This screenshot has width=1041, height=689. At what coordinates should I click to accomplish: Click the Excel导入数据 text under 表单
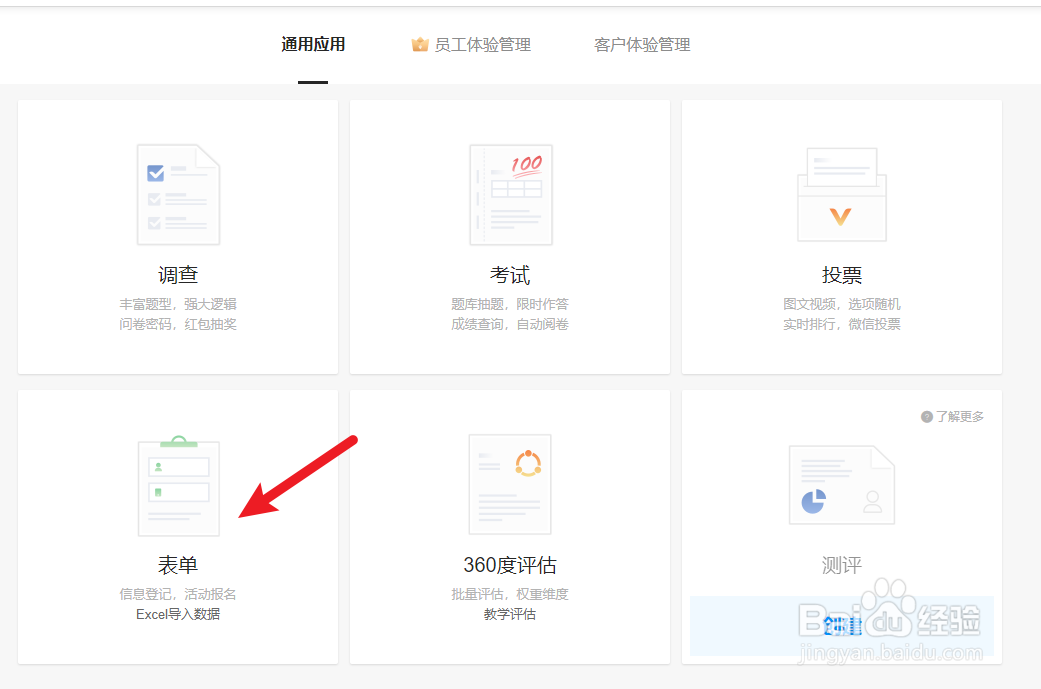[x=178, y=613]
